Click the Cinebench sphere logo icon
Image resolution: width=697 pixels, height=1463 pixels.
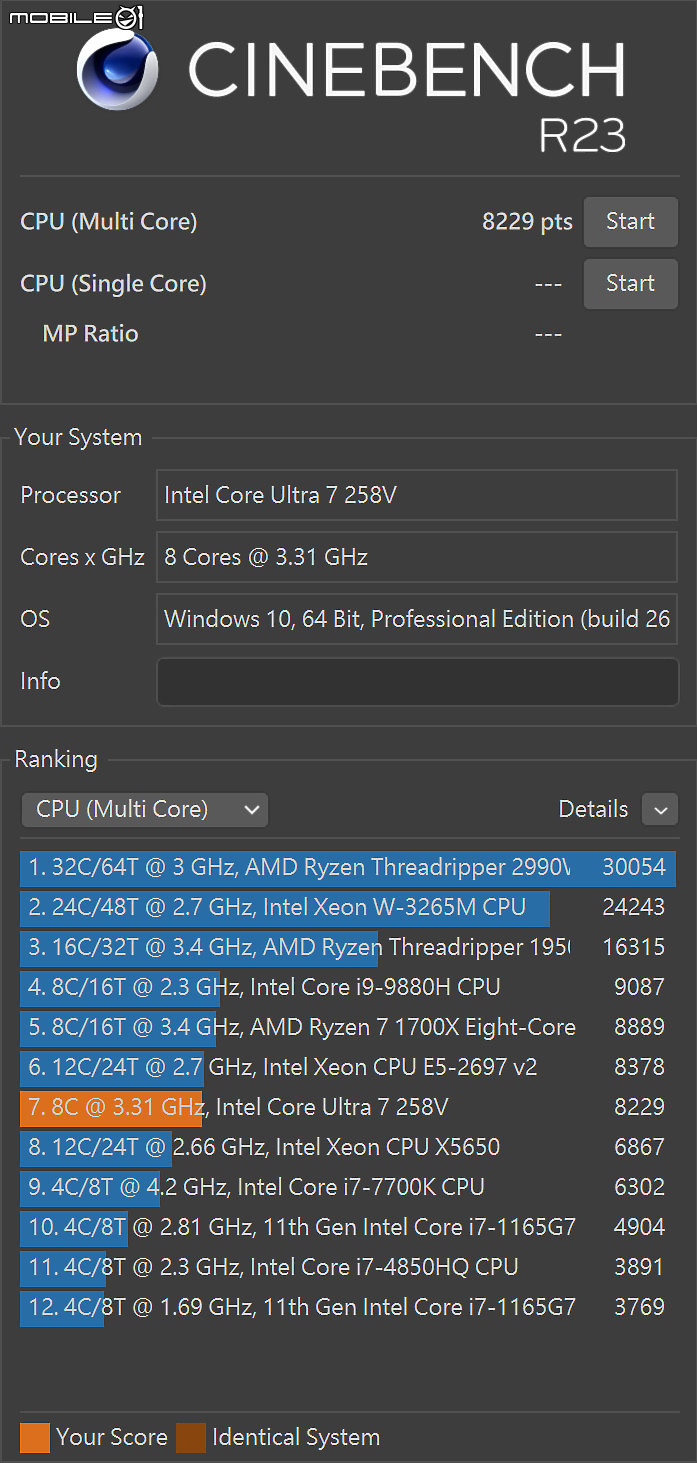pyautogui.click(x=118, y=71)
